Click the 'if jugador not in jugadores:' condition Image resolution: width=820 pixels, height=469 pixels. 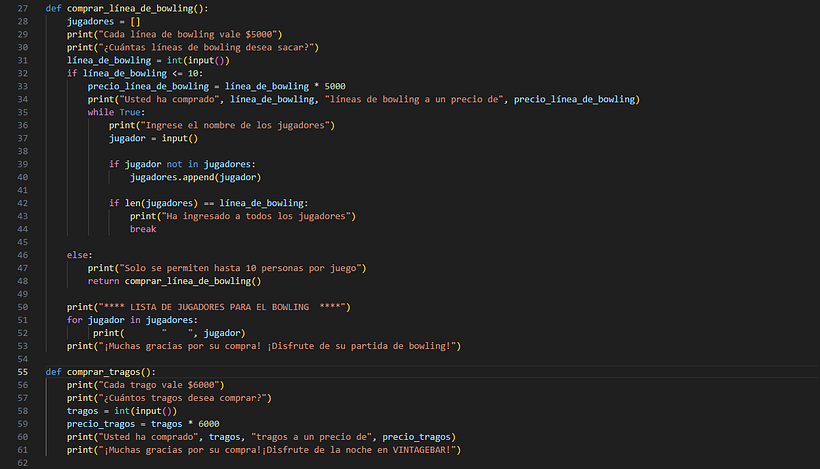185,164
